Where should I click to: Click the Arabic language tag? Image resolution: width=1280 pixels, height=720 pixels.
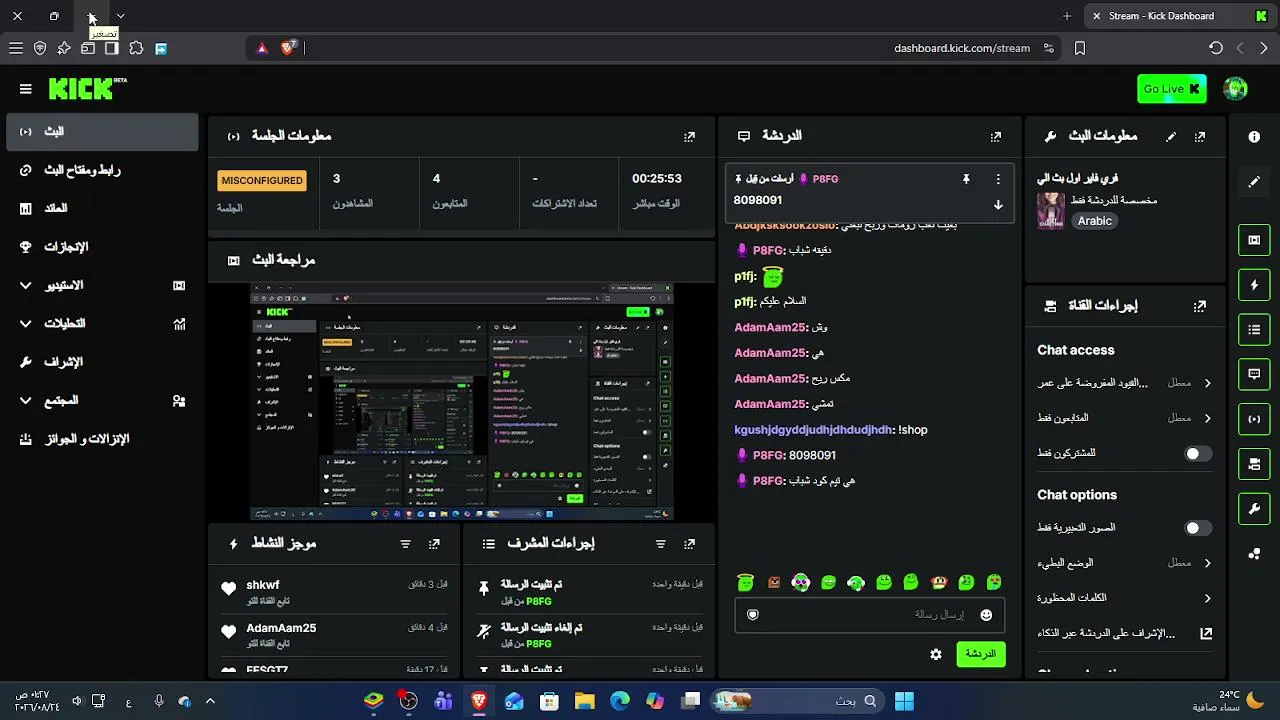click(x=1095, y=221)
